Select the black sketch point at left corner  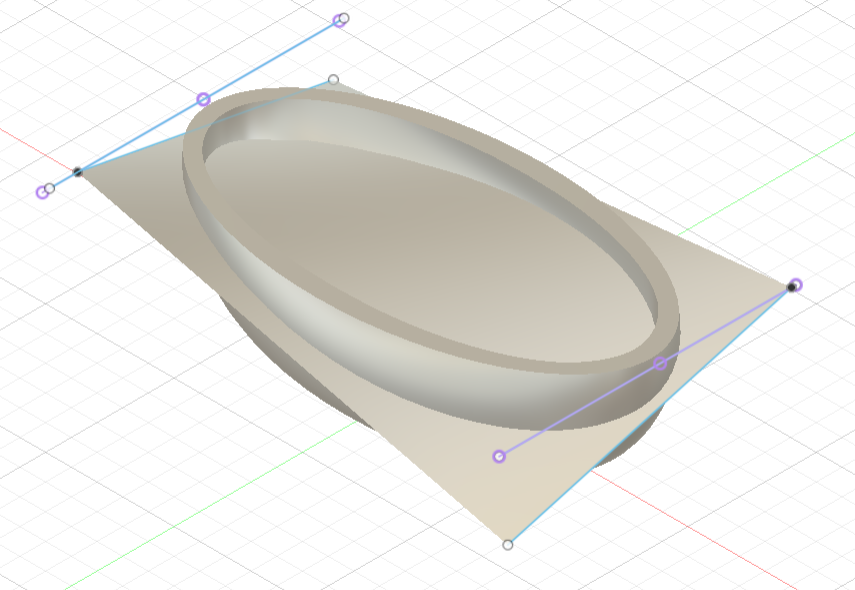(x=78, y=172)
